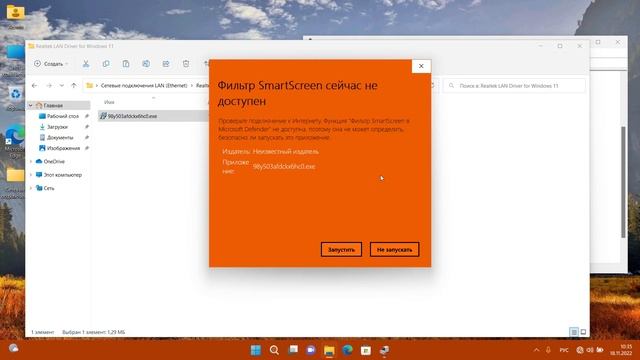Screen dimensions: 640x360
Task: Click the Не запускать button
Action: click(x=394, y=249)
